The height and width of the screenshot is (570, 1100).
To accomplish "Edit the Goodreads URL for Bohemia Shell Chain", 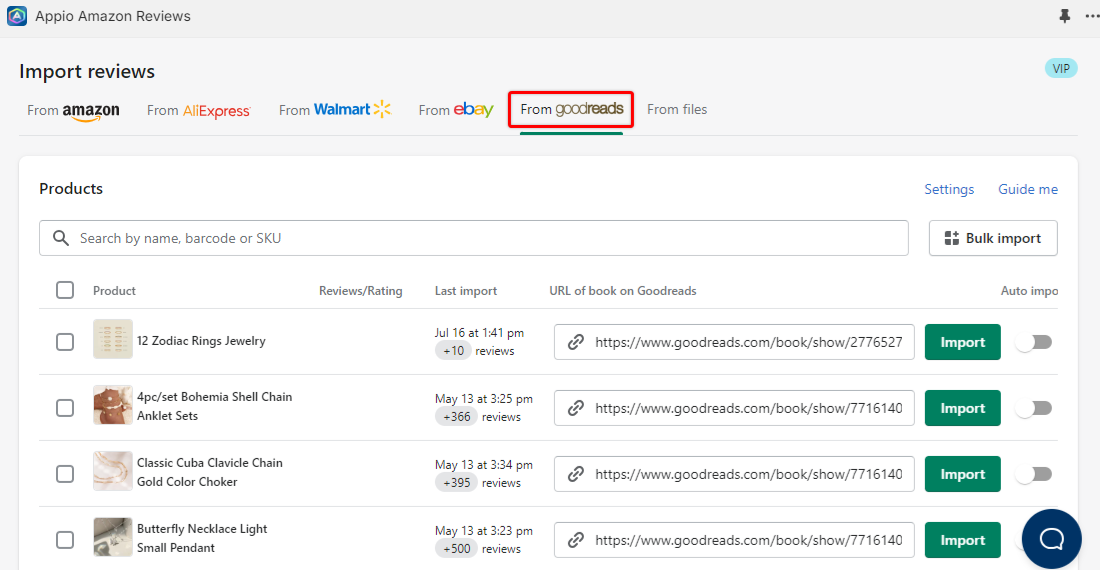I will [734, 408].
